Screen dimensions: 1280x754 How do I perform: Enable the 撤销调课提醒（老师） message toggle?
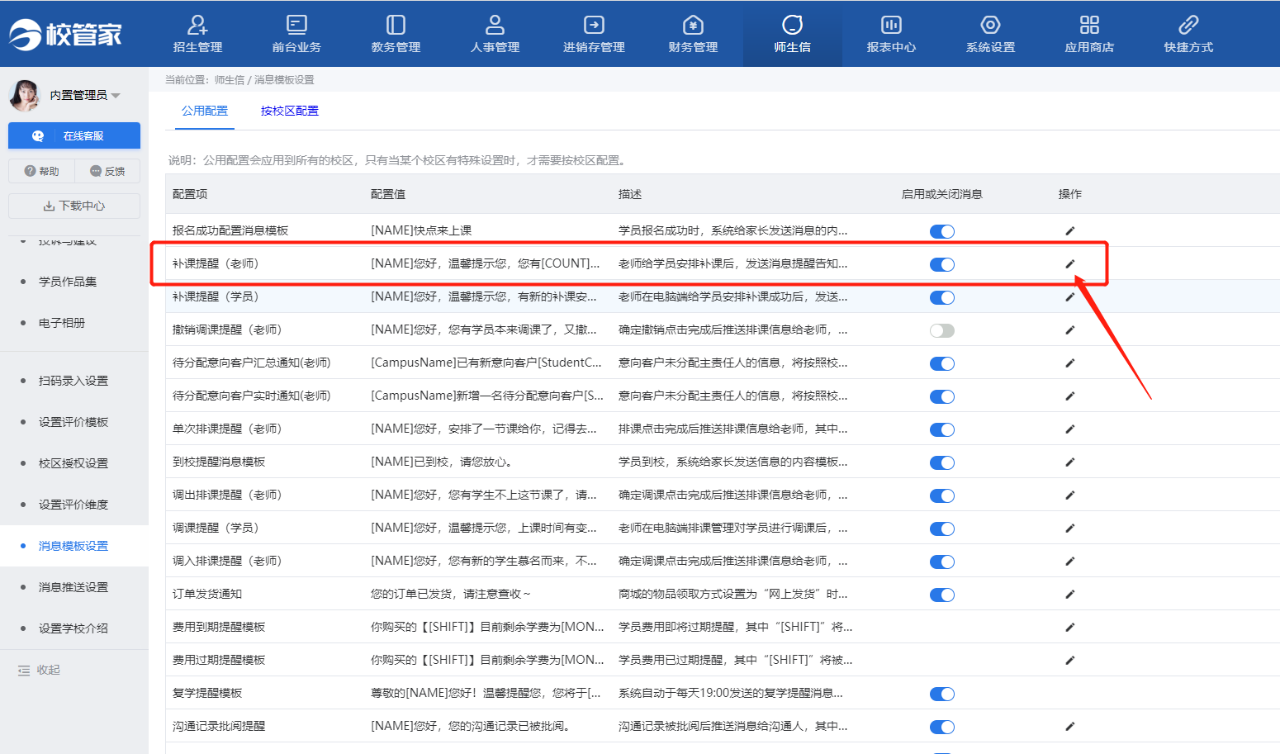tap(942, 330)
